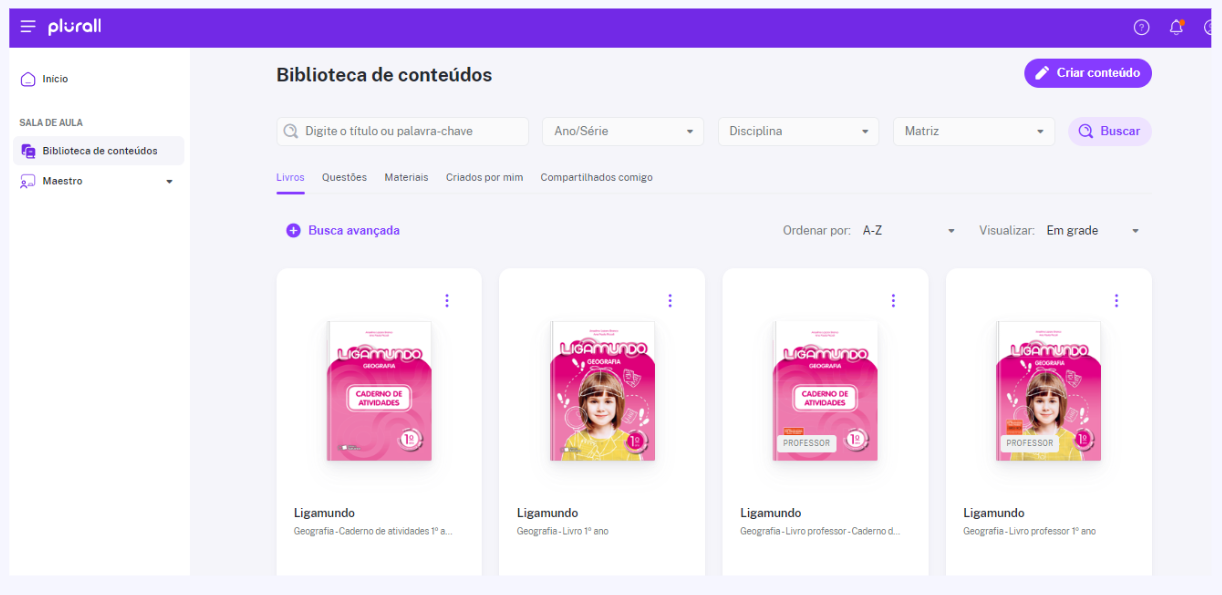This screenshot has height=595, width=1222.
Task: Click the text 'Geografia - Caderno de atividades 1º a...'
Action: pos(373,531)
